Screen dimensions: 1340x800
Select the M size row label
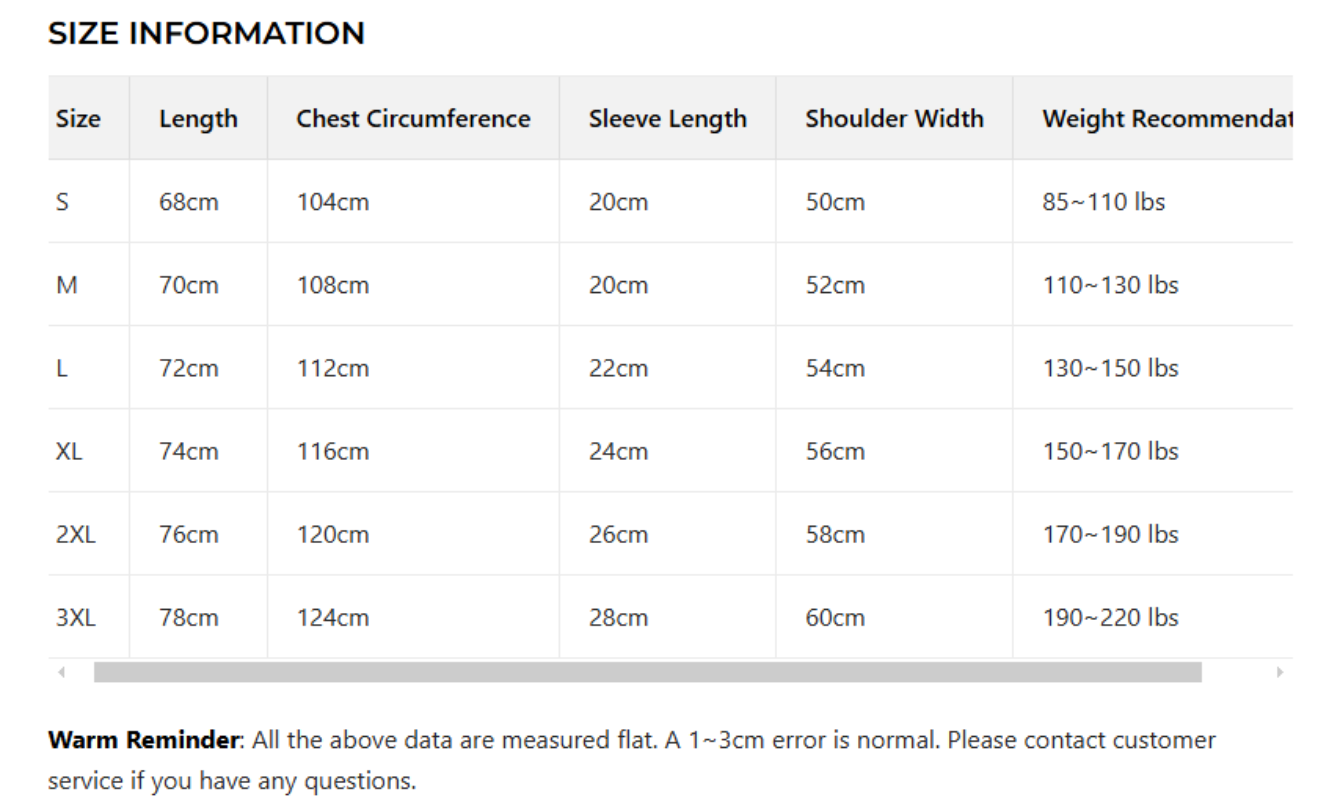coord(67,285)
